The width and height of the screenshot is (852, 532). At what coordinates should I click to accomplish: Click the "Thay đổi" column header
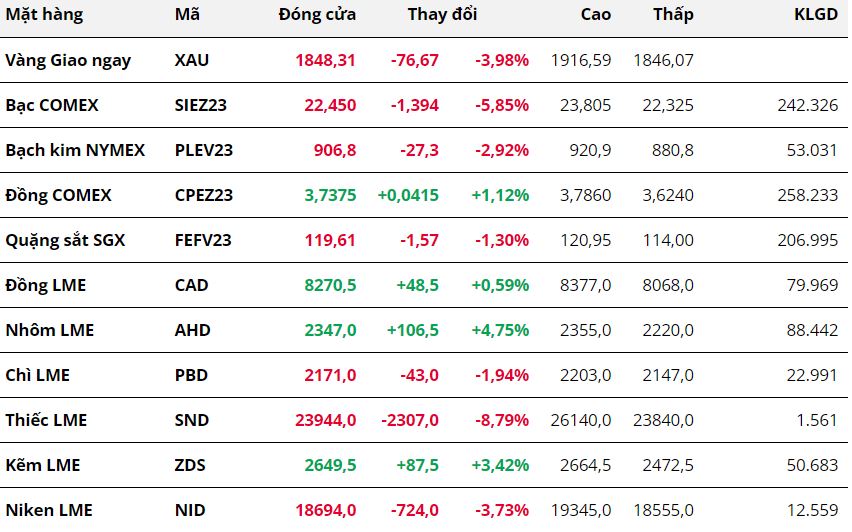442,15
